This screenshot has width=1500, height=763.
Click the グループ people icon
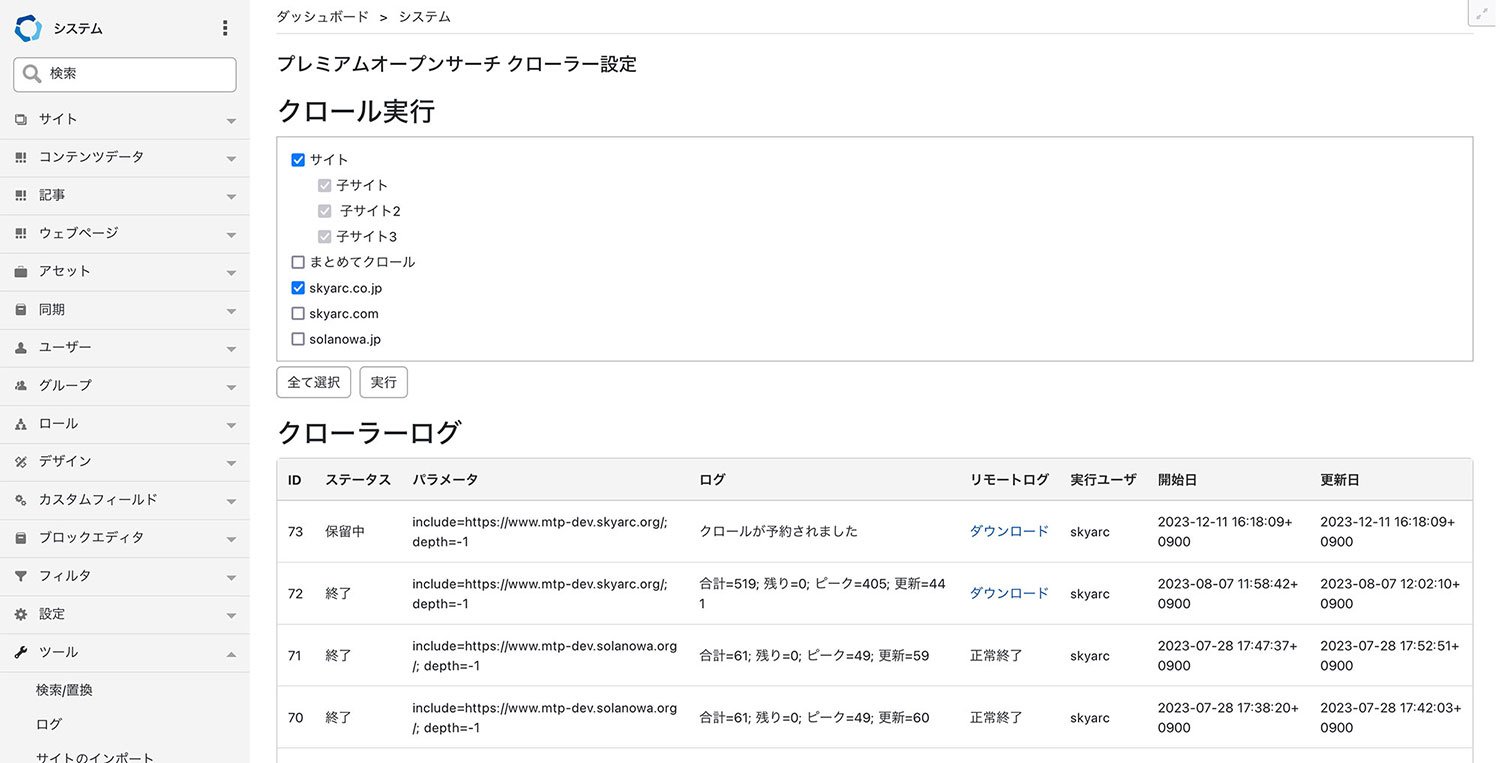[21, 385]
